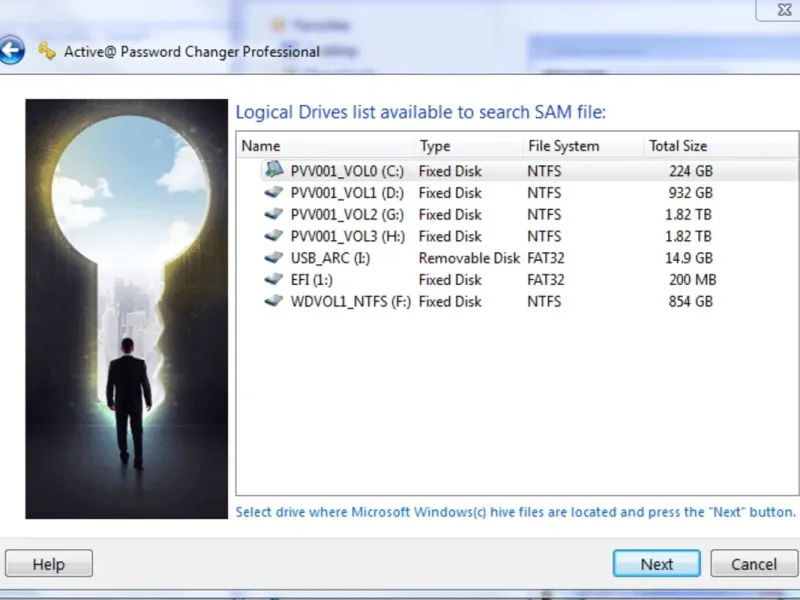This screenshot has height=600, width=800.
Task: Click the 224 GB size value
Action: (691, 171)
